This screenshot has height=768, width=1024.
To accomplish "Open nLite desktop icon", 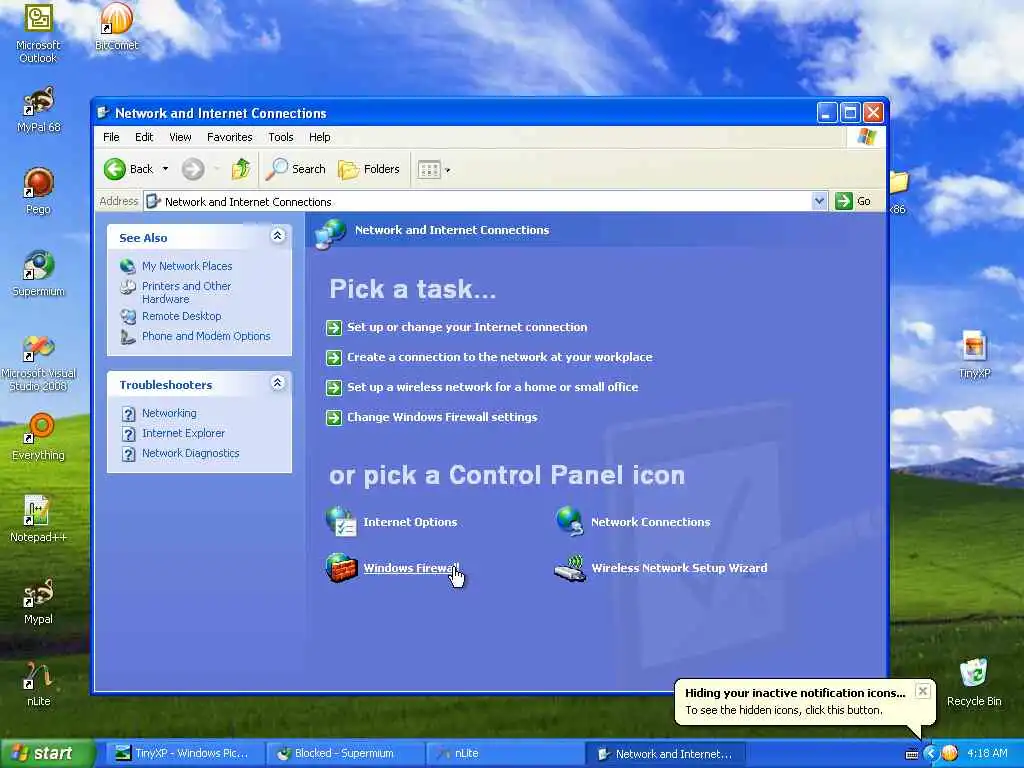I will coord(39,683).
